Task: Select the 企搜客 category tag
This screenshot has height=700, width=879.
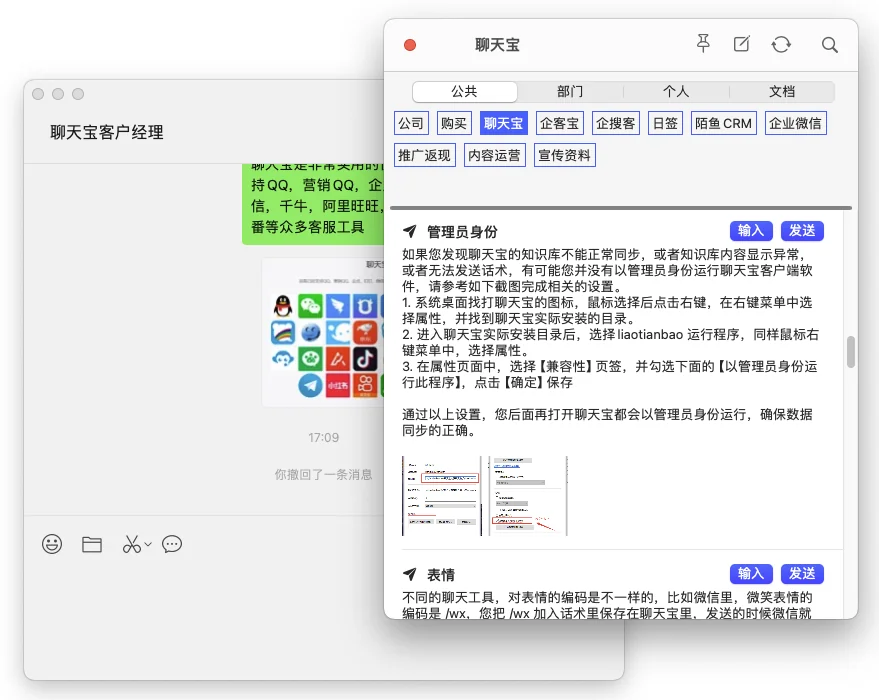Action: pyautogui.click(x=616, y=123)
